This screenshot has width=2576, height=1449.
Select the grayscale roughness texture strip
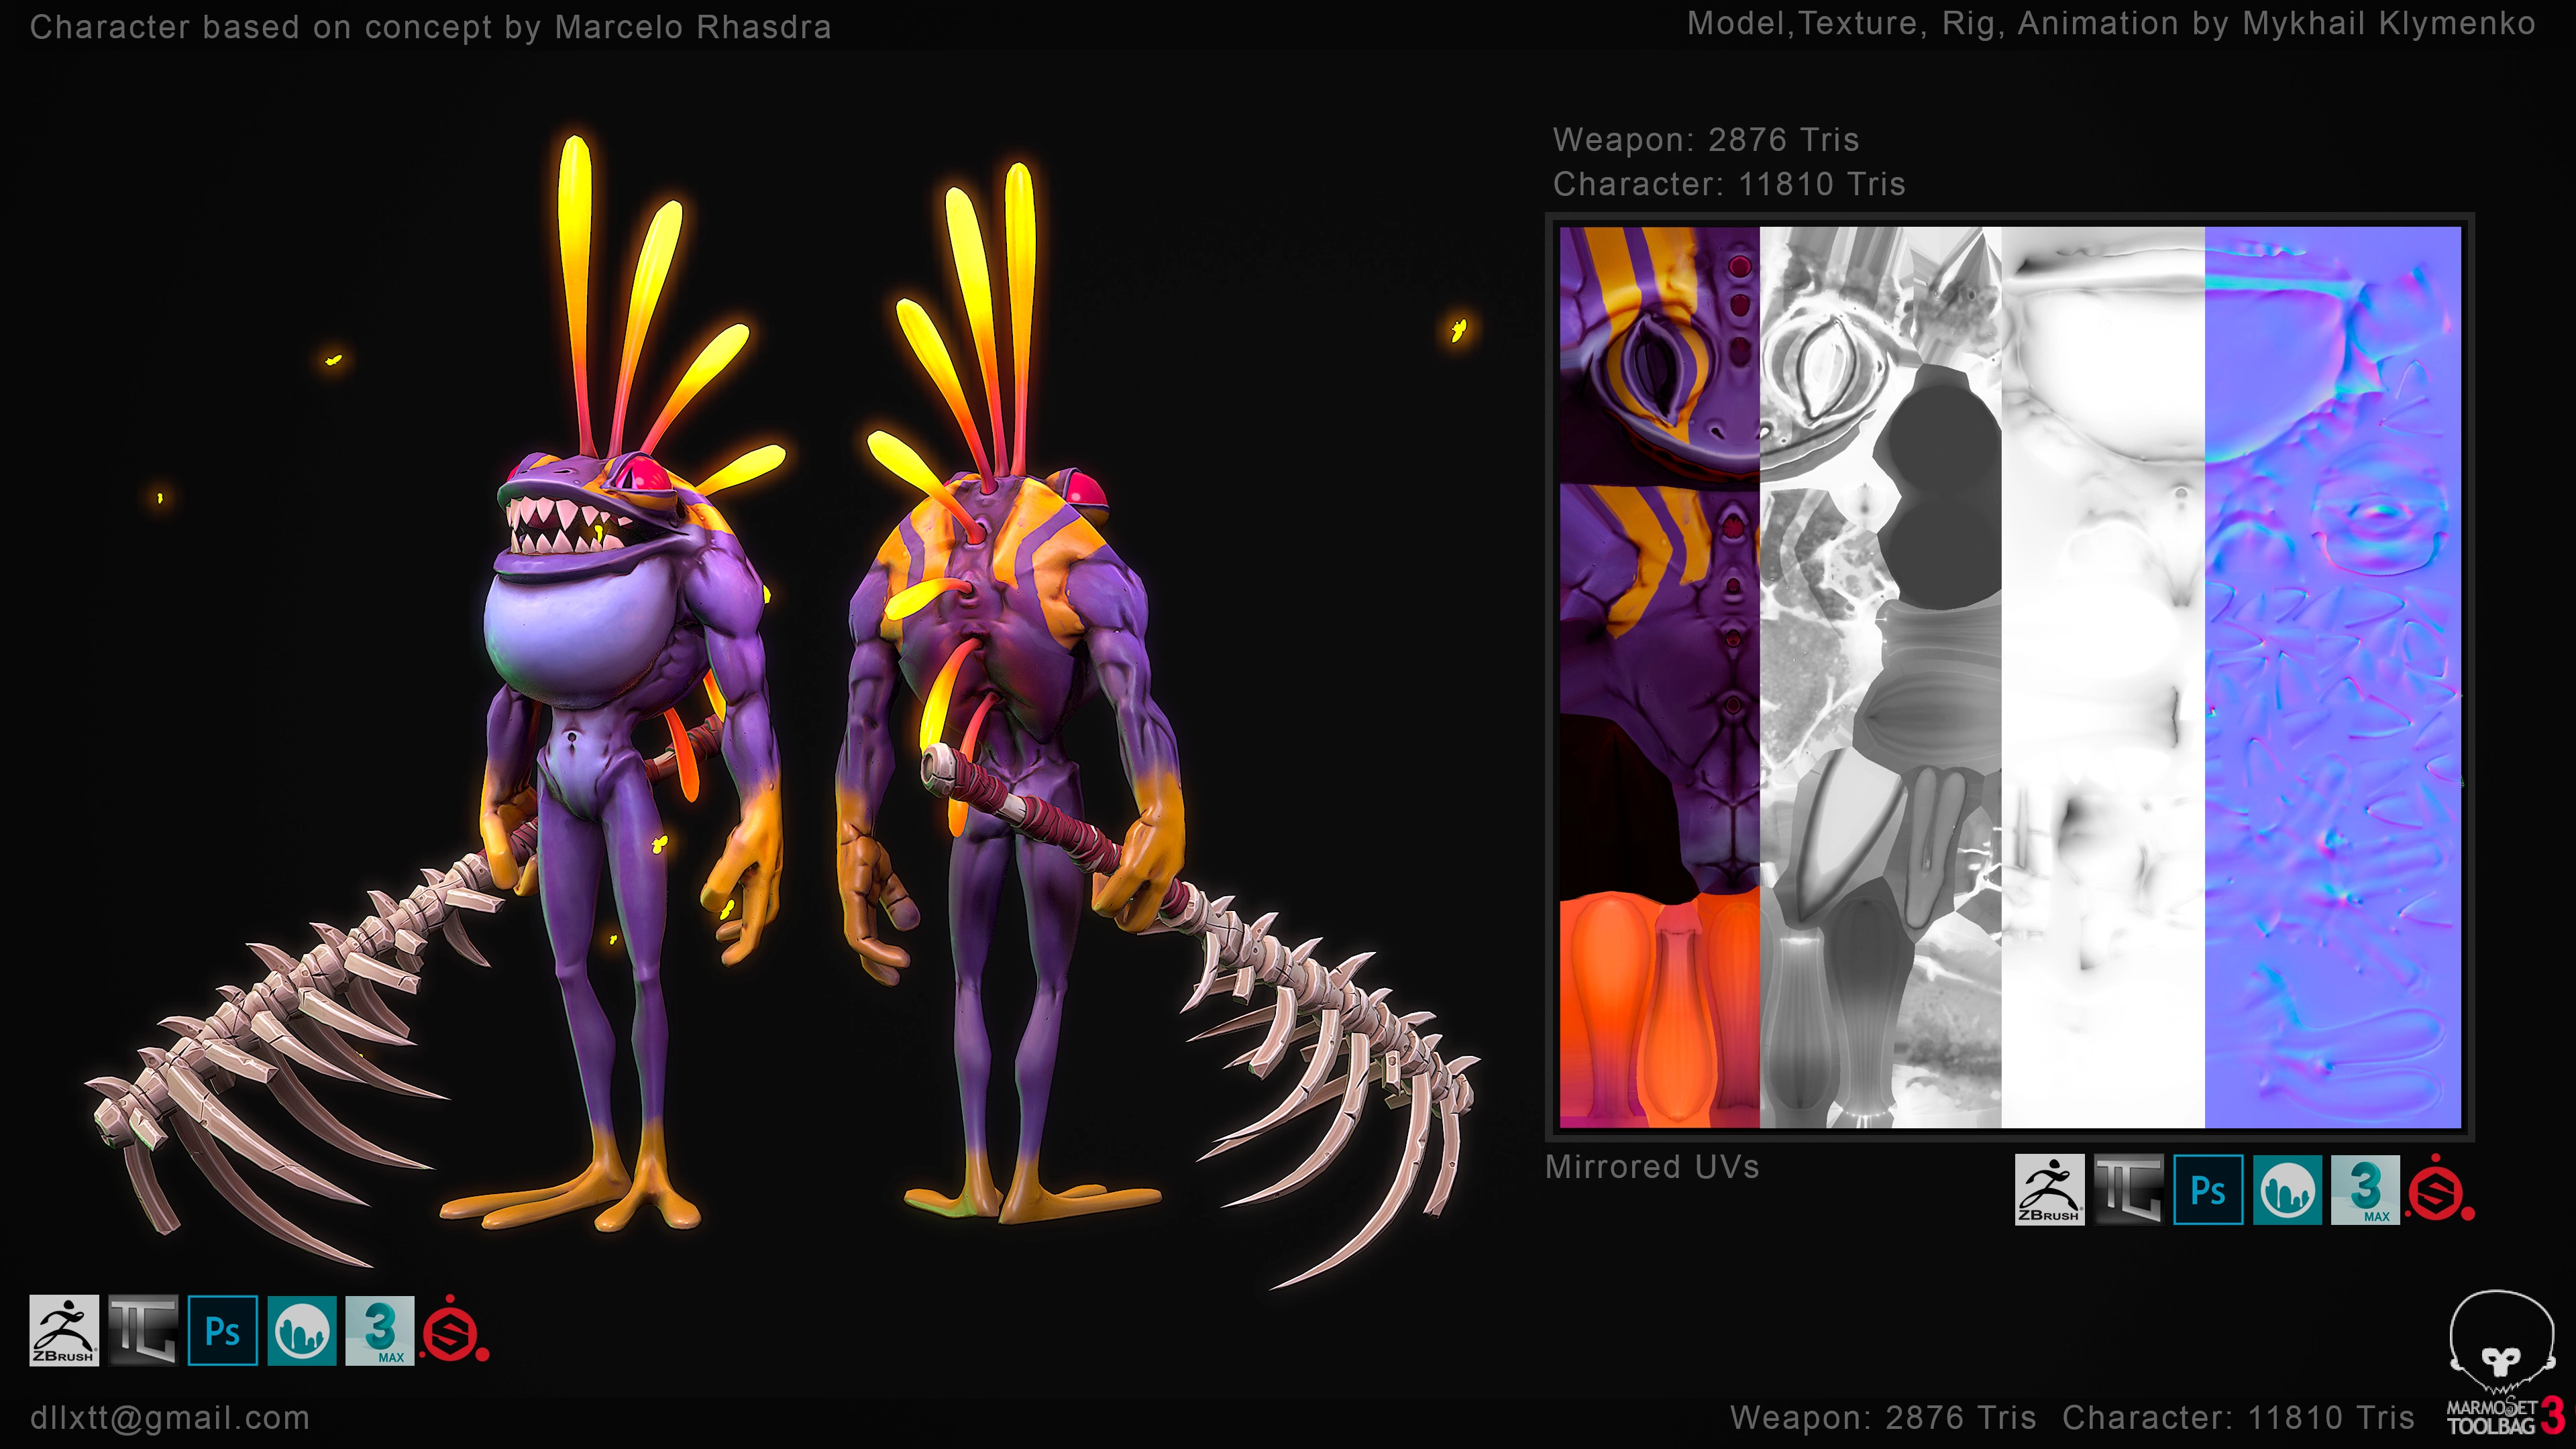tap(1880, 677)
